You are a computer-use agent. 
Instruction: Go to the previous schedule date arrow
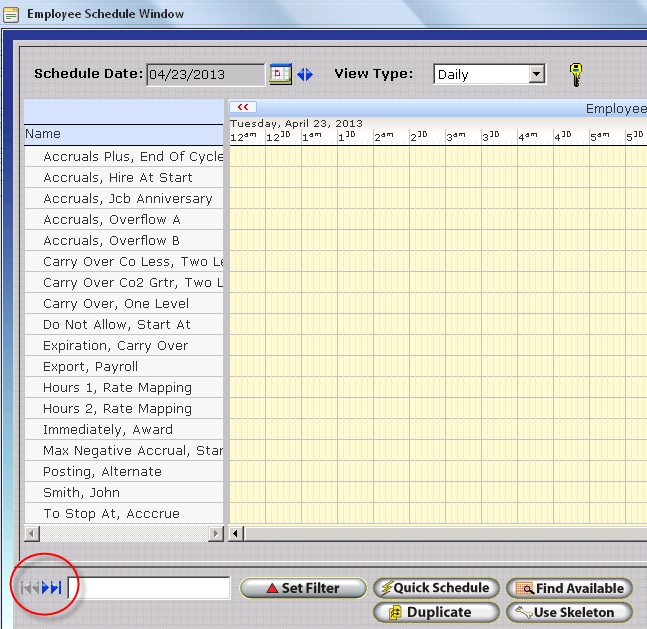(301, 74)
